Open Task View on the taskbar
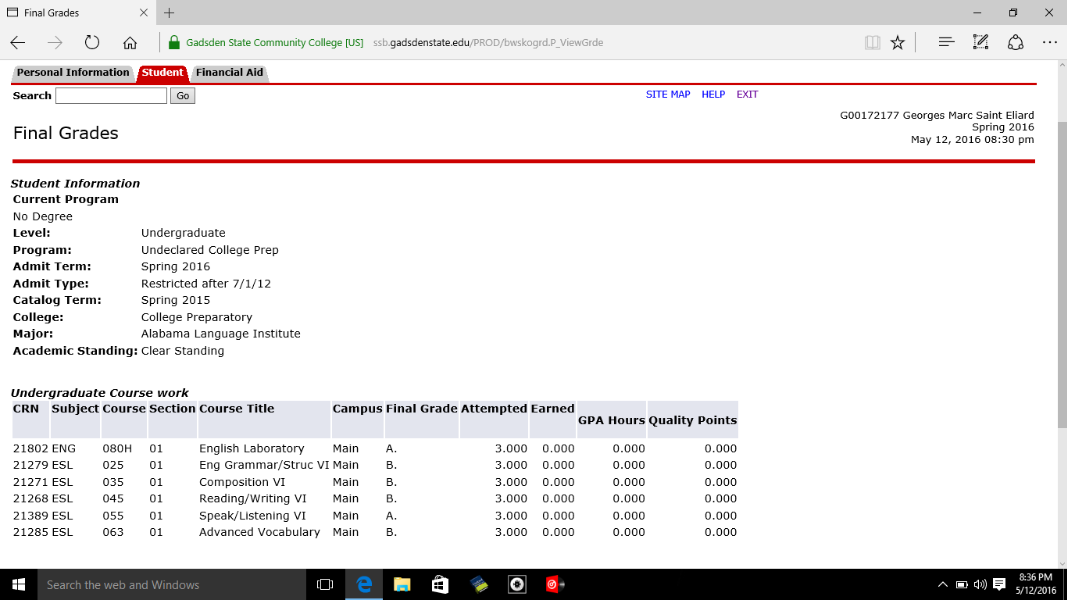The image size is (1067, 600). pos(325,584)
